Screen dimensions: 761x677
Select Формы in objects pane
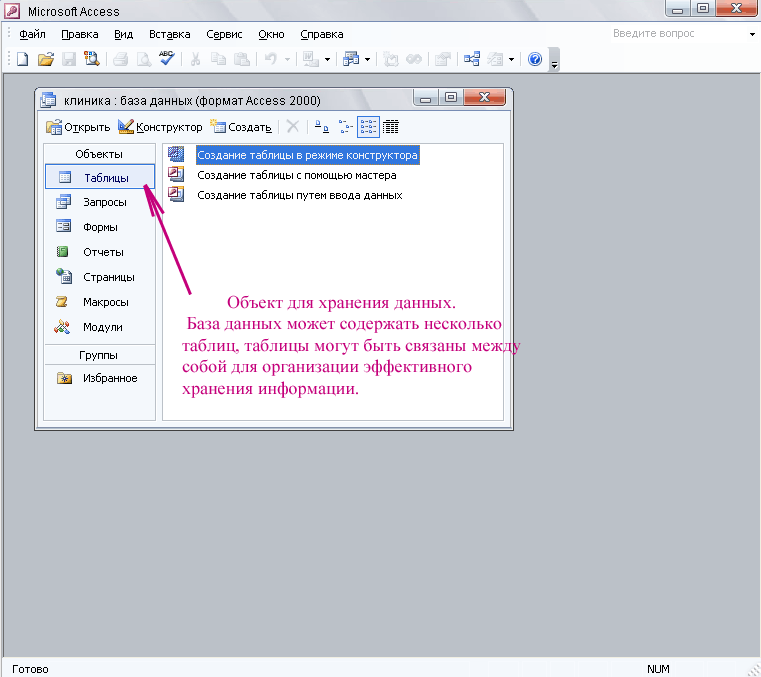pos(99,227)
